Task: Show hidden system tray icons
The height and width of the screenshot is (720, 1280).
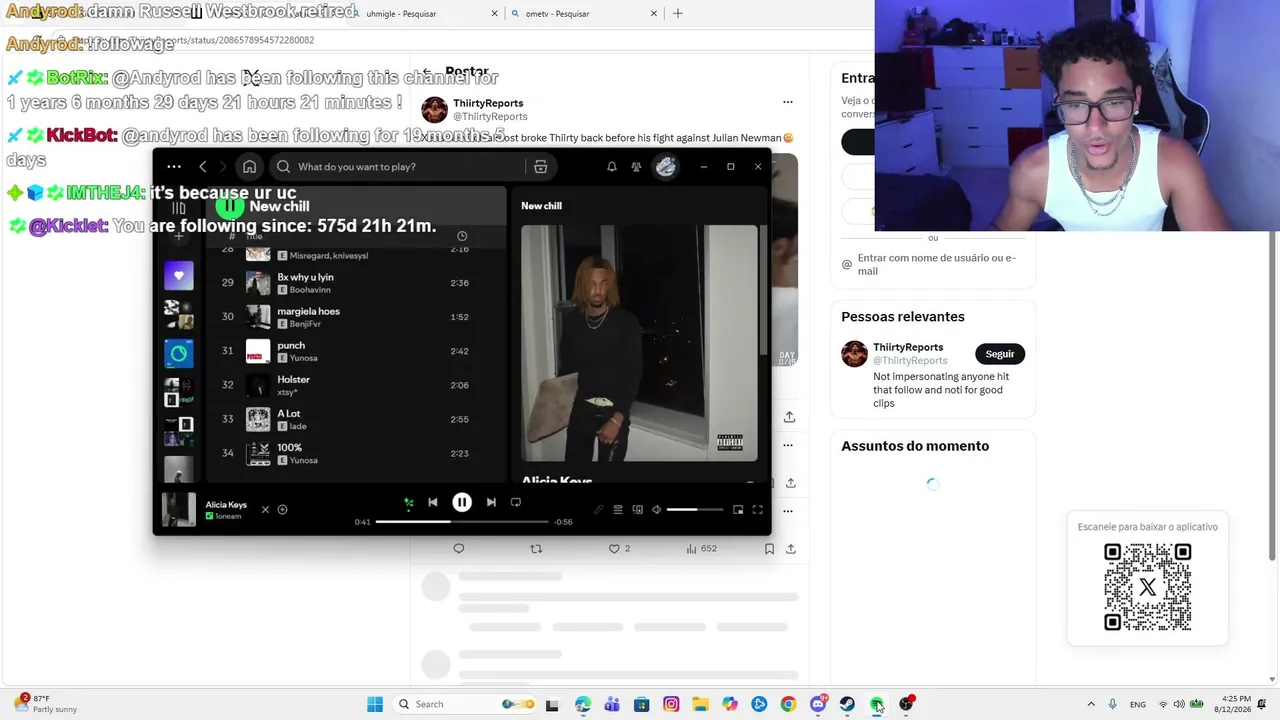Action: [1091, 704]
